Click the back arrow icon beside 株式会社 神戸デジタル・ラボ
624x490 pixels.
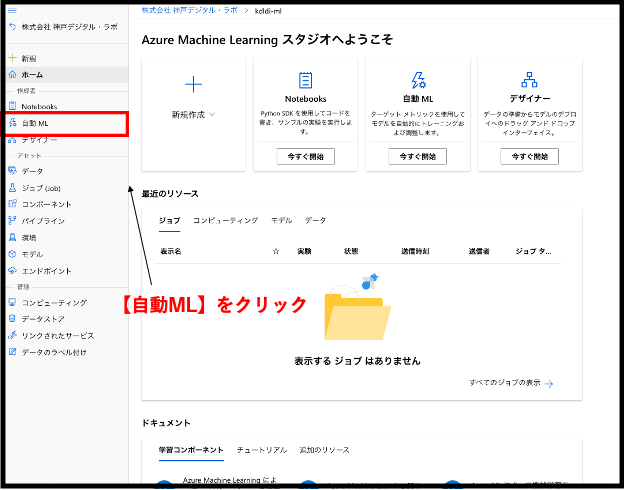click(13, 27)
